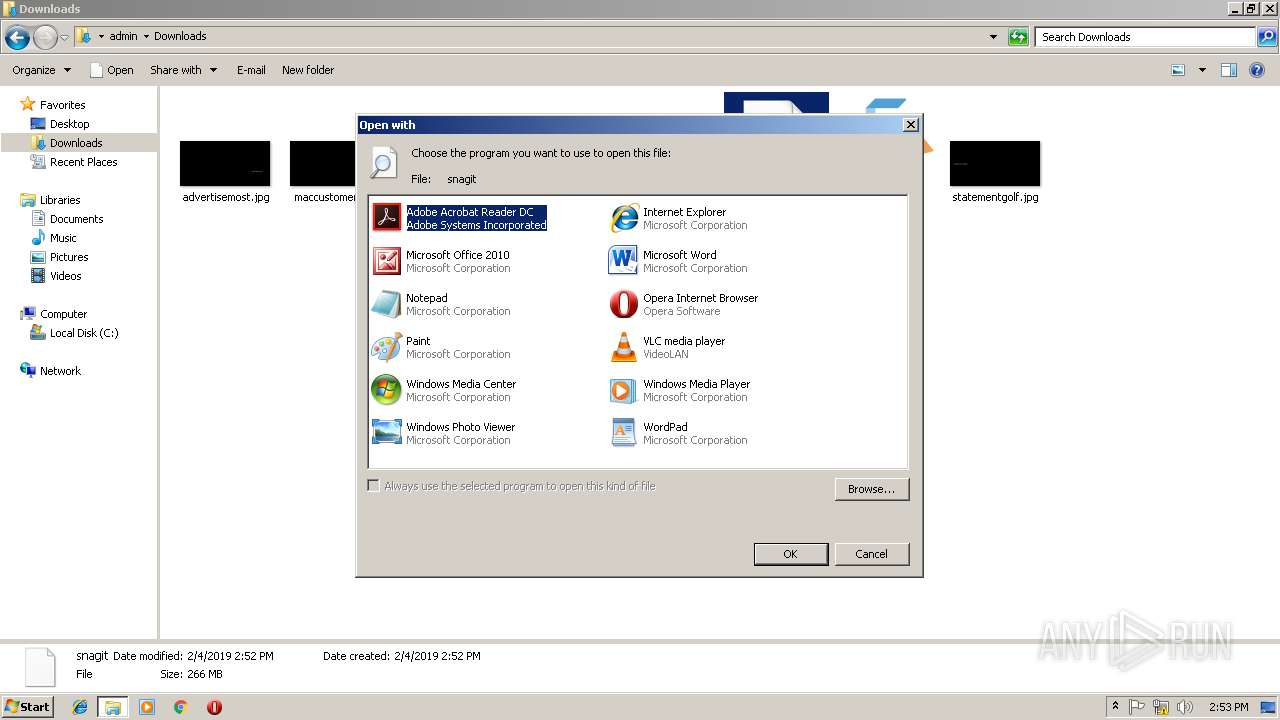Refresh the Downloads folder view

point(1018,37)
